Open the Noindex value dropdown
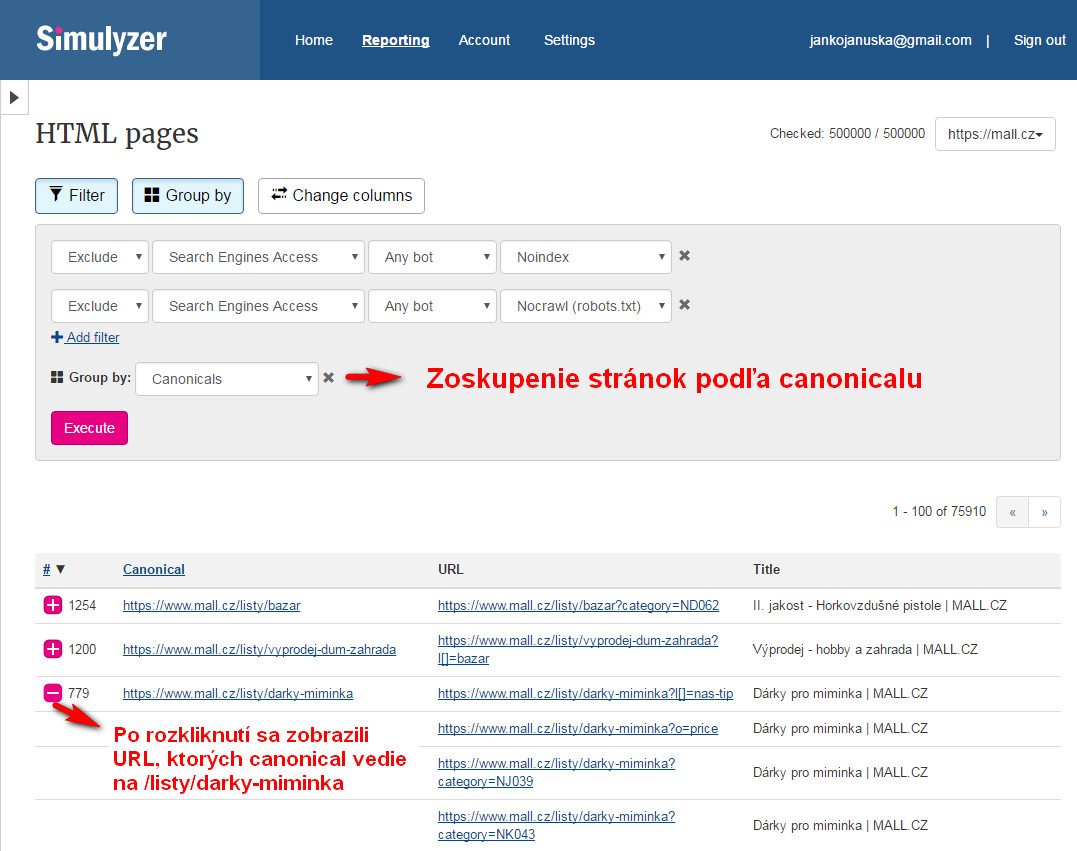Screen dimensions: 1077x851 (586, 257)
